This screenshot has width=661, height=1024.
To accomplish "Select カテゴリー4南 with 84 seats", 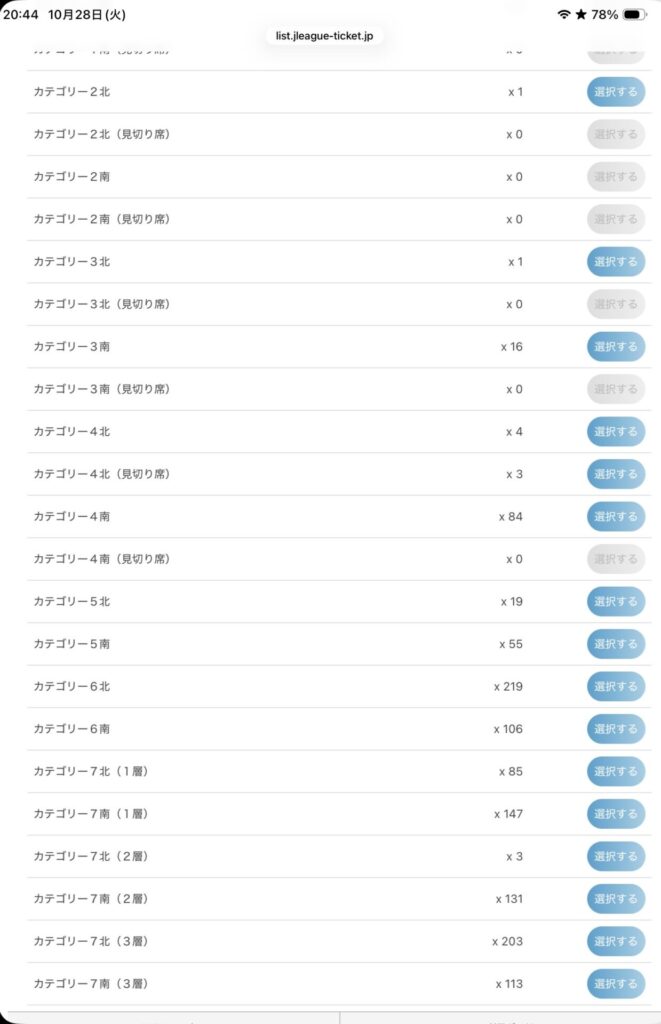I will pyautogui.click(x=615, y=517).
